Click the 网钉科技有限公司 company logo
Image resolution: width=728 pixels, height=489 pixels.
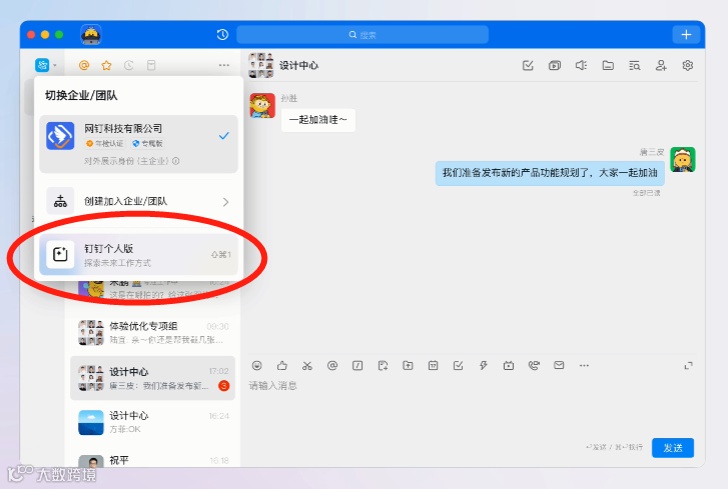pos(60,136)
